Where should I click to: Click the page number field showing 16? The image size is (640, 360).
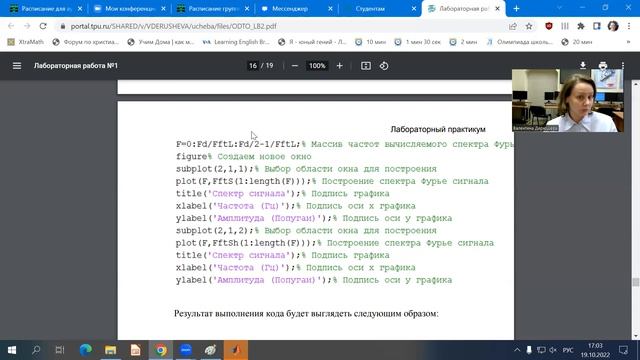click(253, 66)
